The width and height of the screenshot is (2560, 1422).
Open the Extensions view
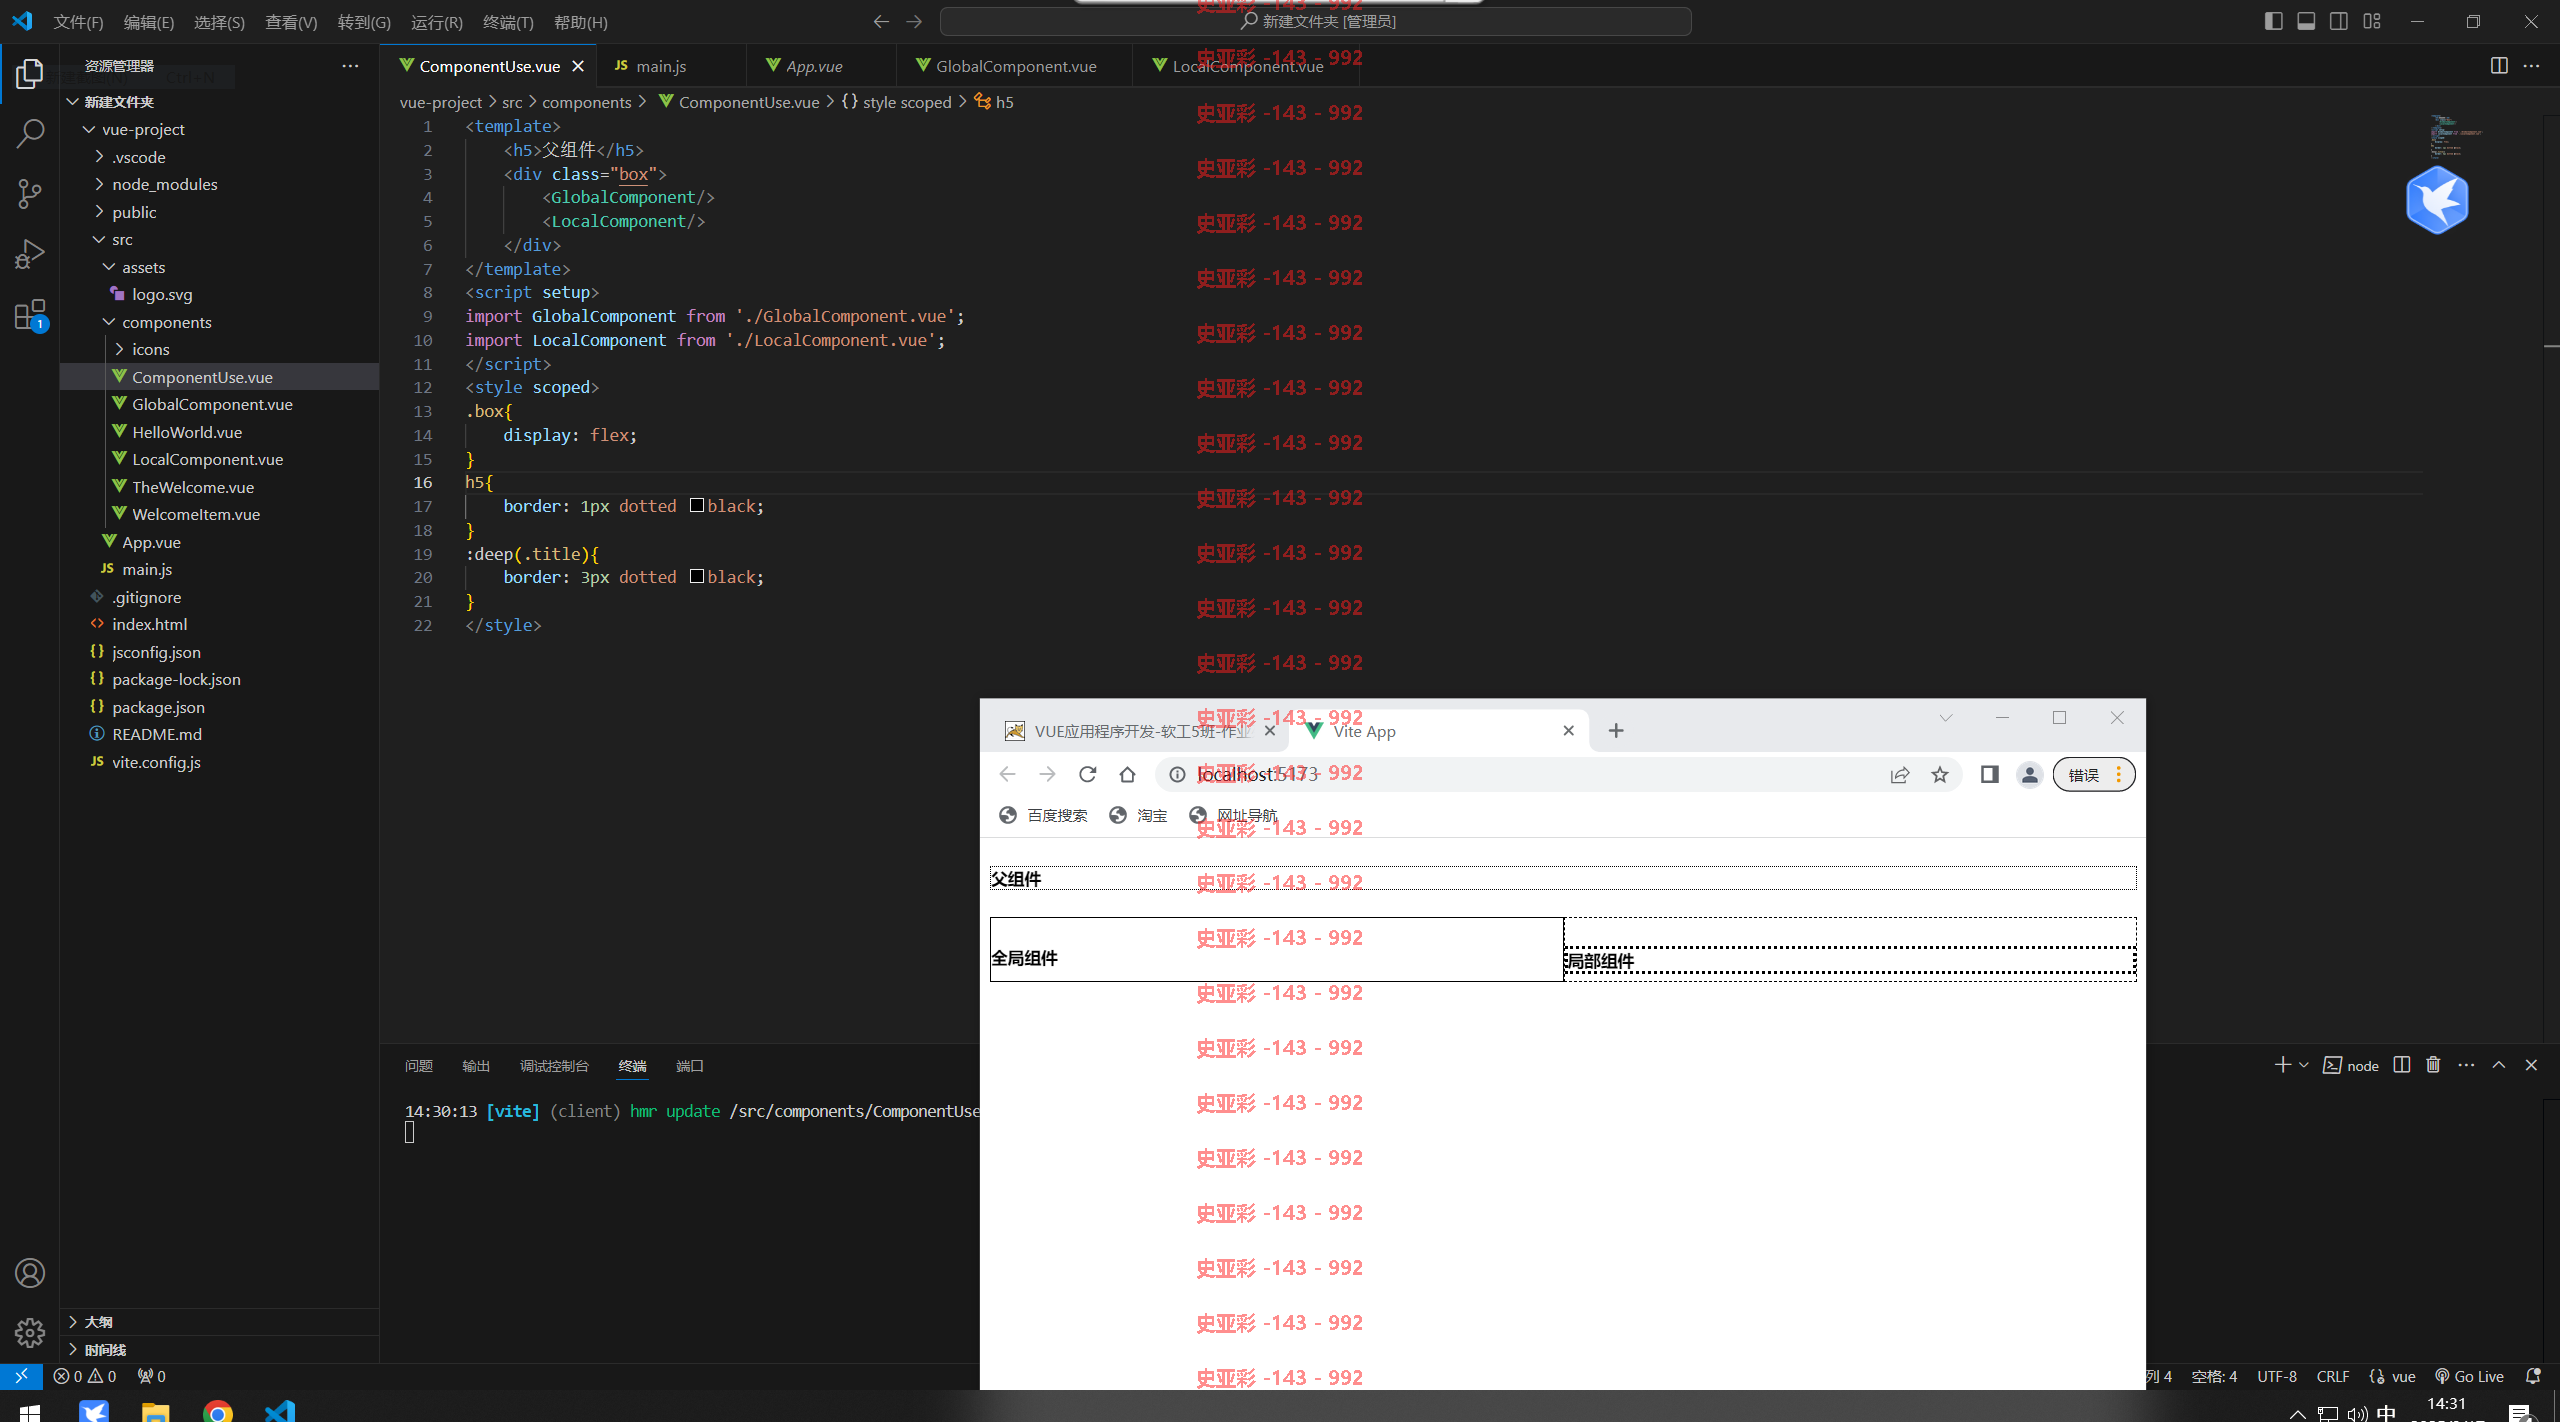[x=30, y=315]
